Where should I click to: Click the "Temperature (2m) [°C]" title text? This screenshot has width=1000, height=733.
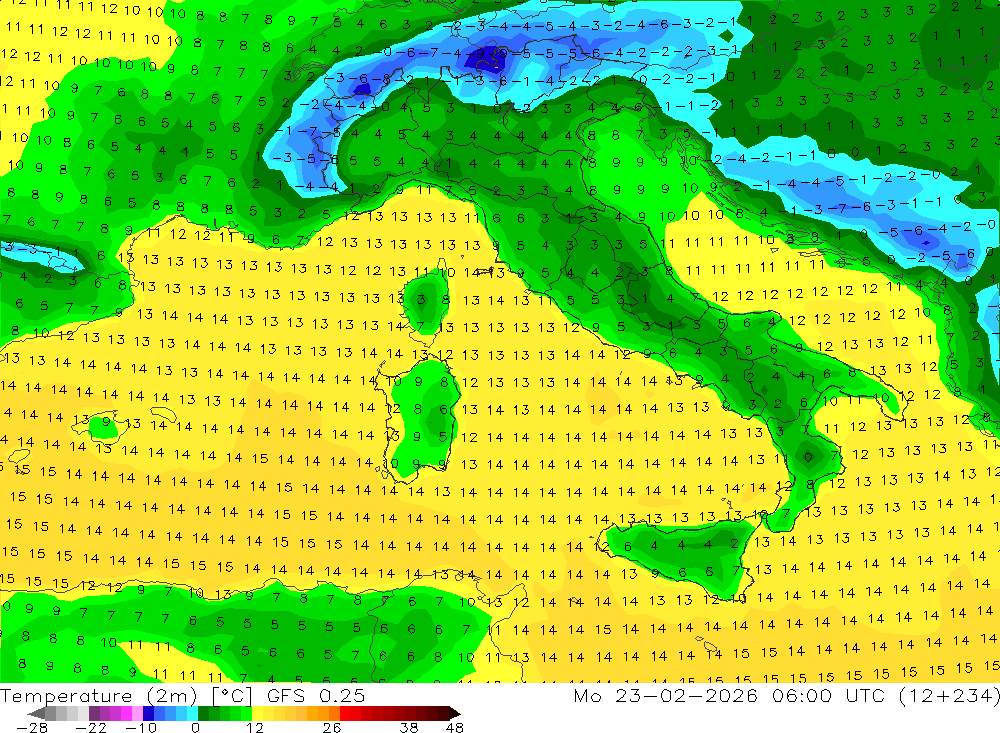coord(126,696)
